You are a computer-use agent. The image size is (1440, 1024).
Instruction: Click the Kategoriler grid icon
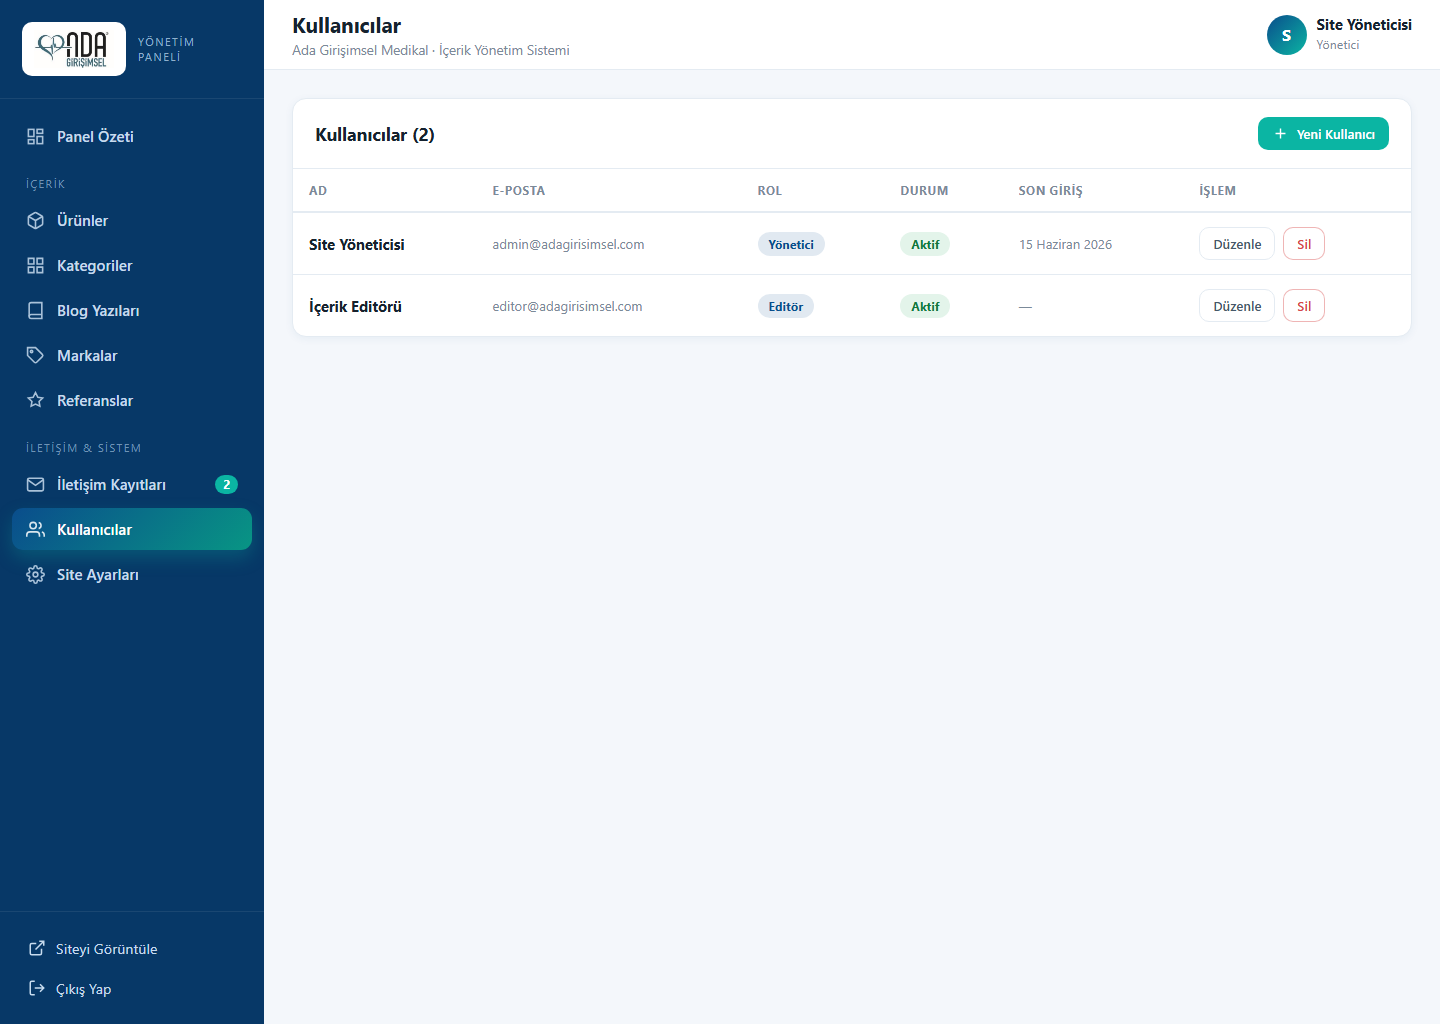(36, 266)
